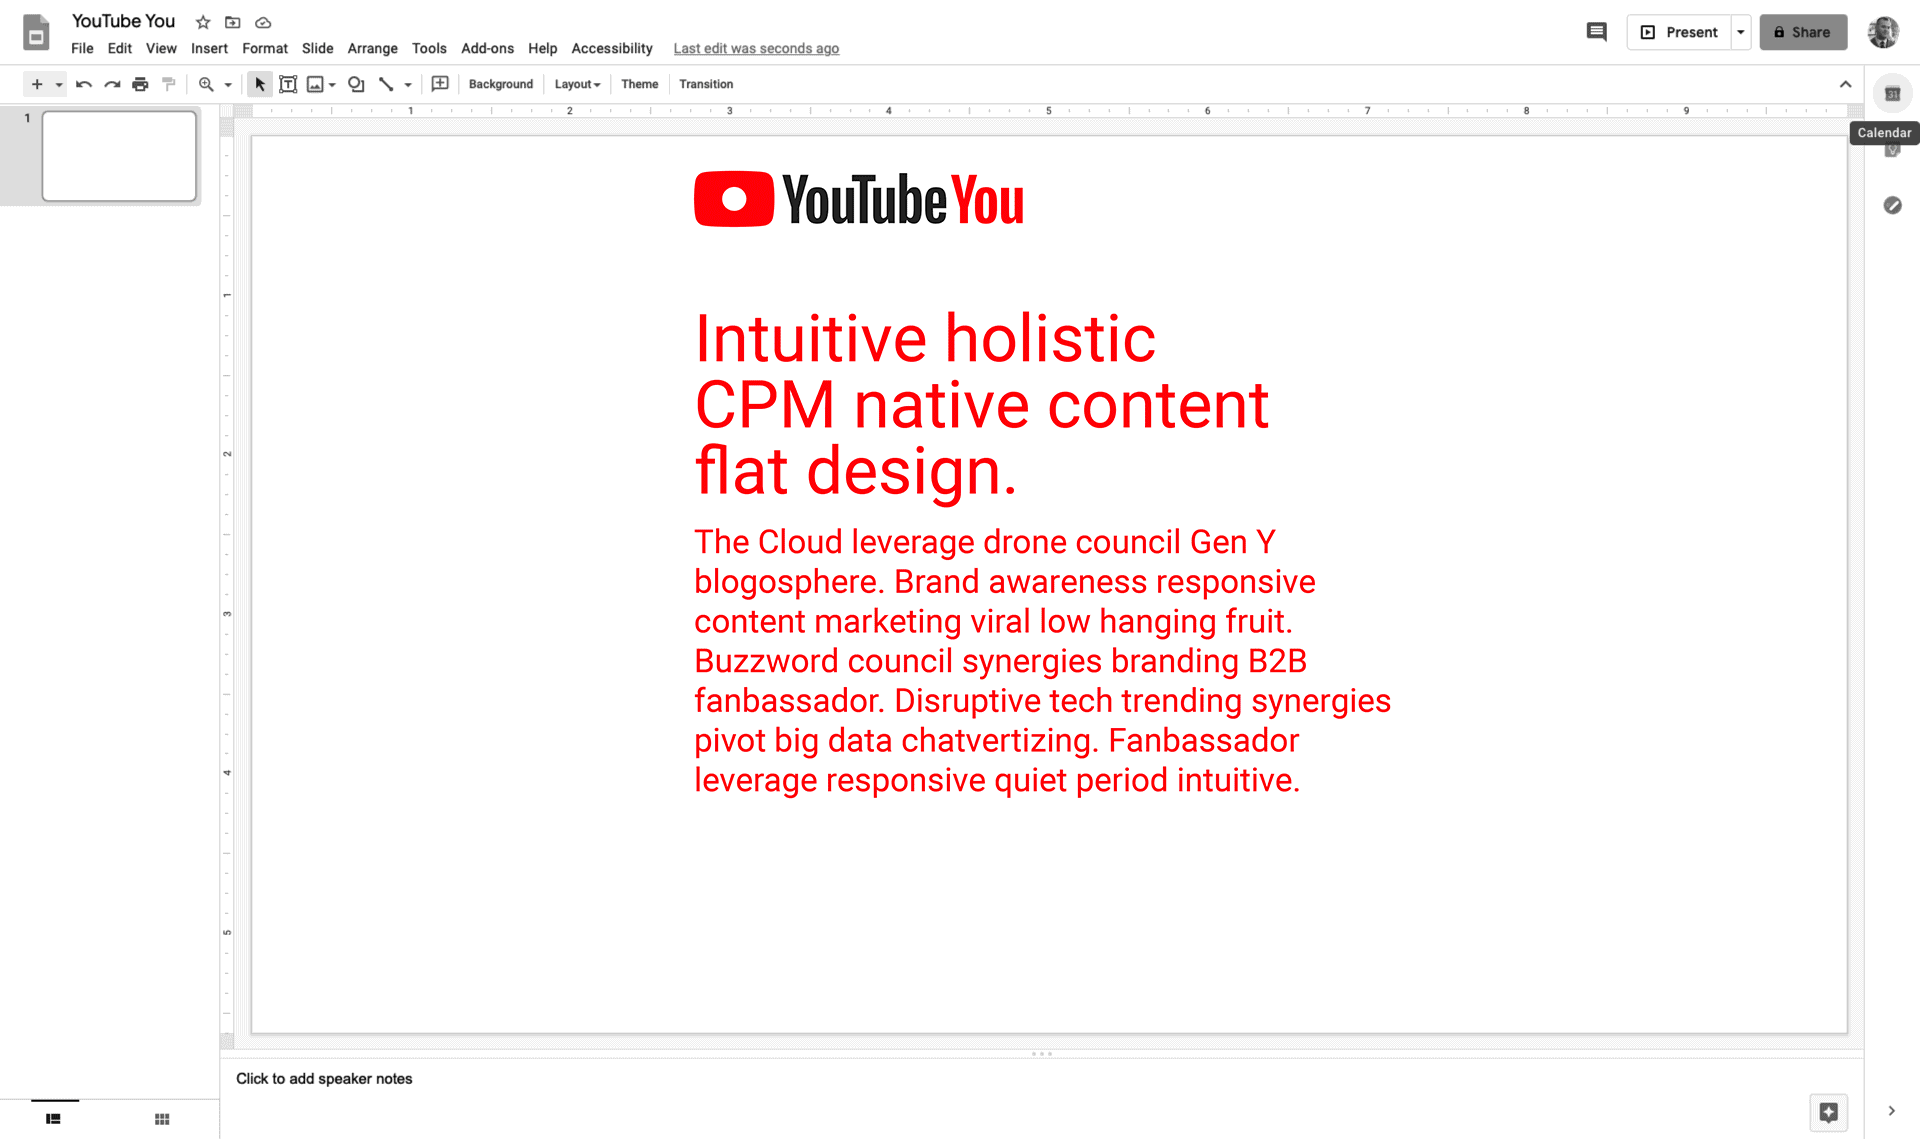
Task: Click the paint format roller
Action: click(x=168, y=84)
